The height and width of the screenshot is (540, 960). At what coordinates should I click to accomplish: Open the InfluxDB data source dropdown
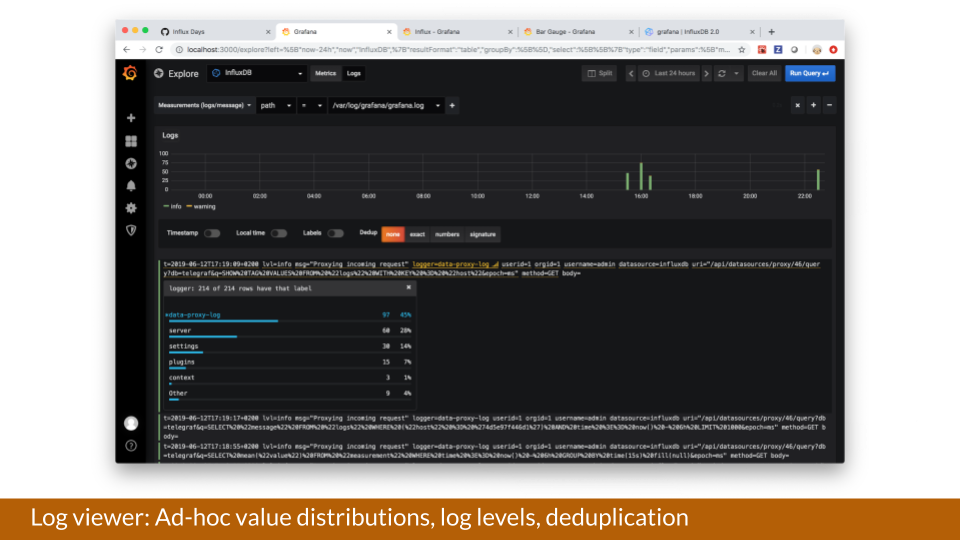click(x=257, y=73)
